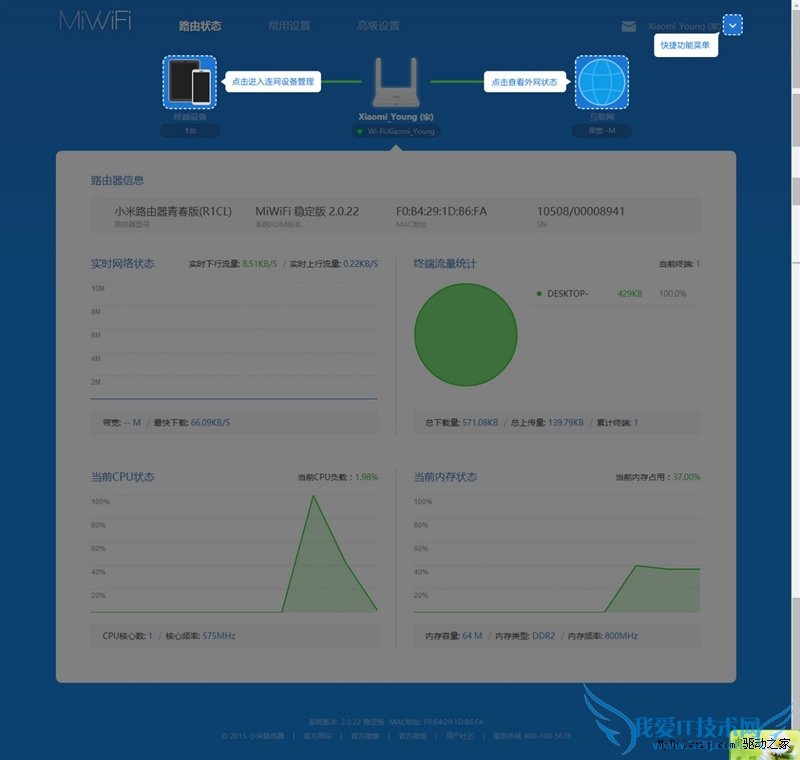
Task: Click the 快捷功能菜单 tooltip
Action: pyautogui.click(x=685, y=45)
